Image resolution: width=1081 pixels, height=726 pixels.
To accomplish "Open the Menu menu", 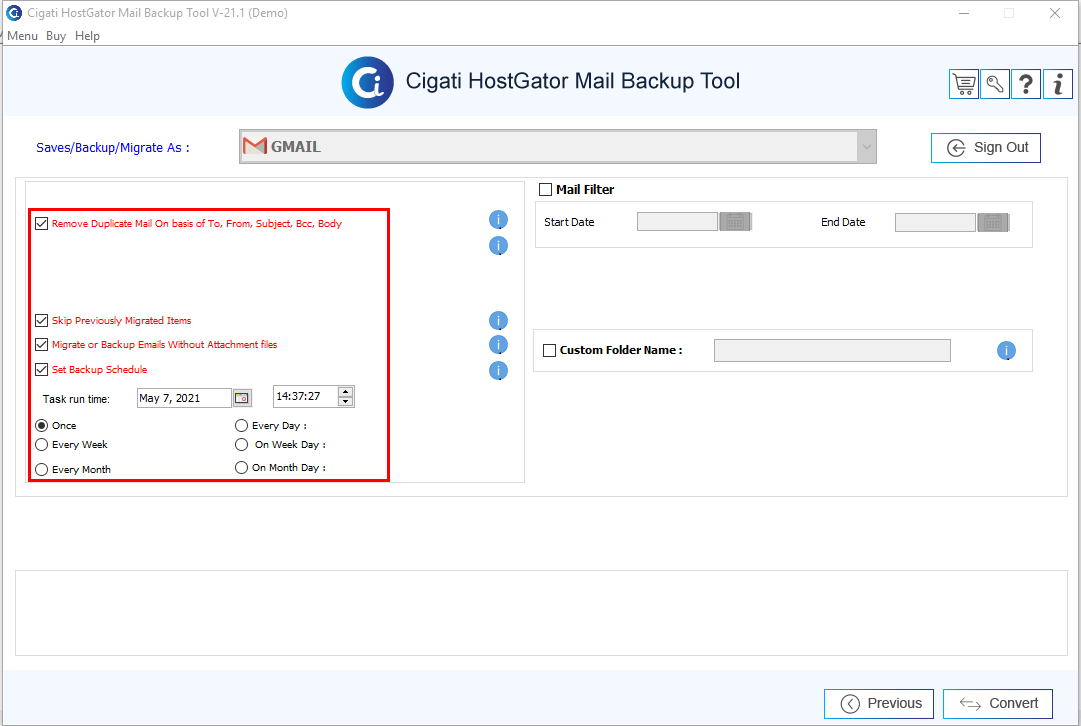I will tap(22, 36).
